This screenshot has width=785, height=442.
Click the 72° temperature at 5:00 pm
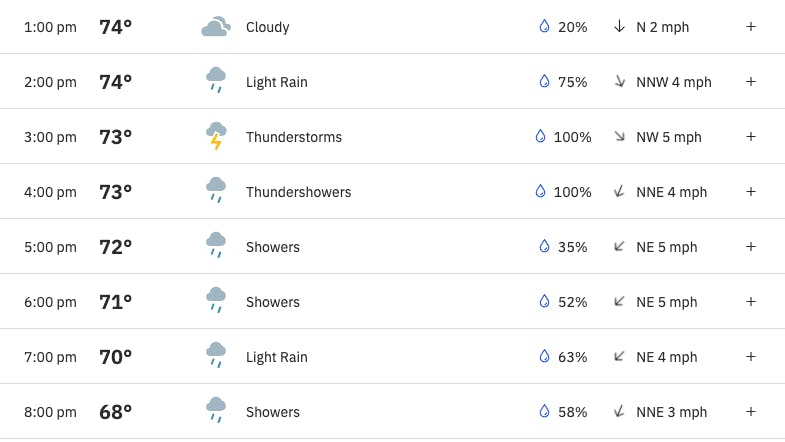pos(115,247)
